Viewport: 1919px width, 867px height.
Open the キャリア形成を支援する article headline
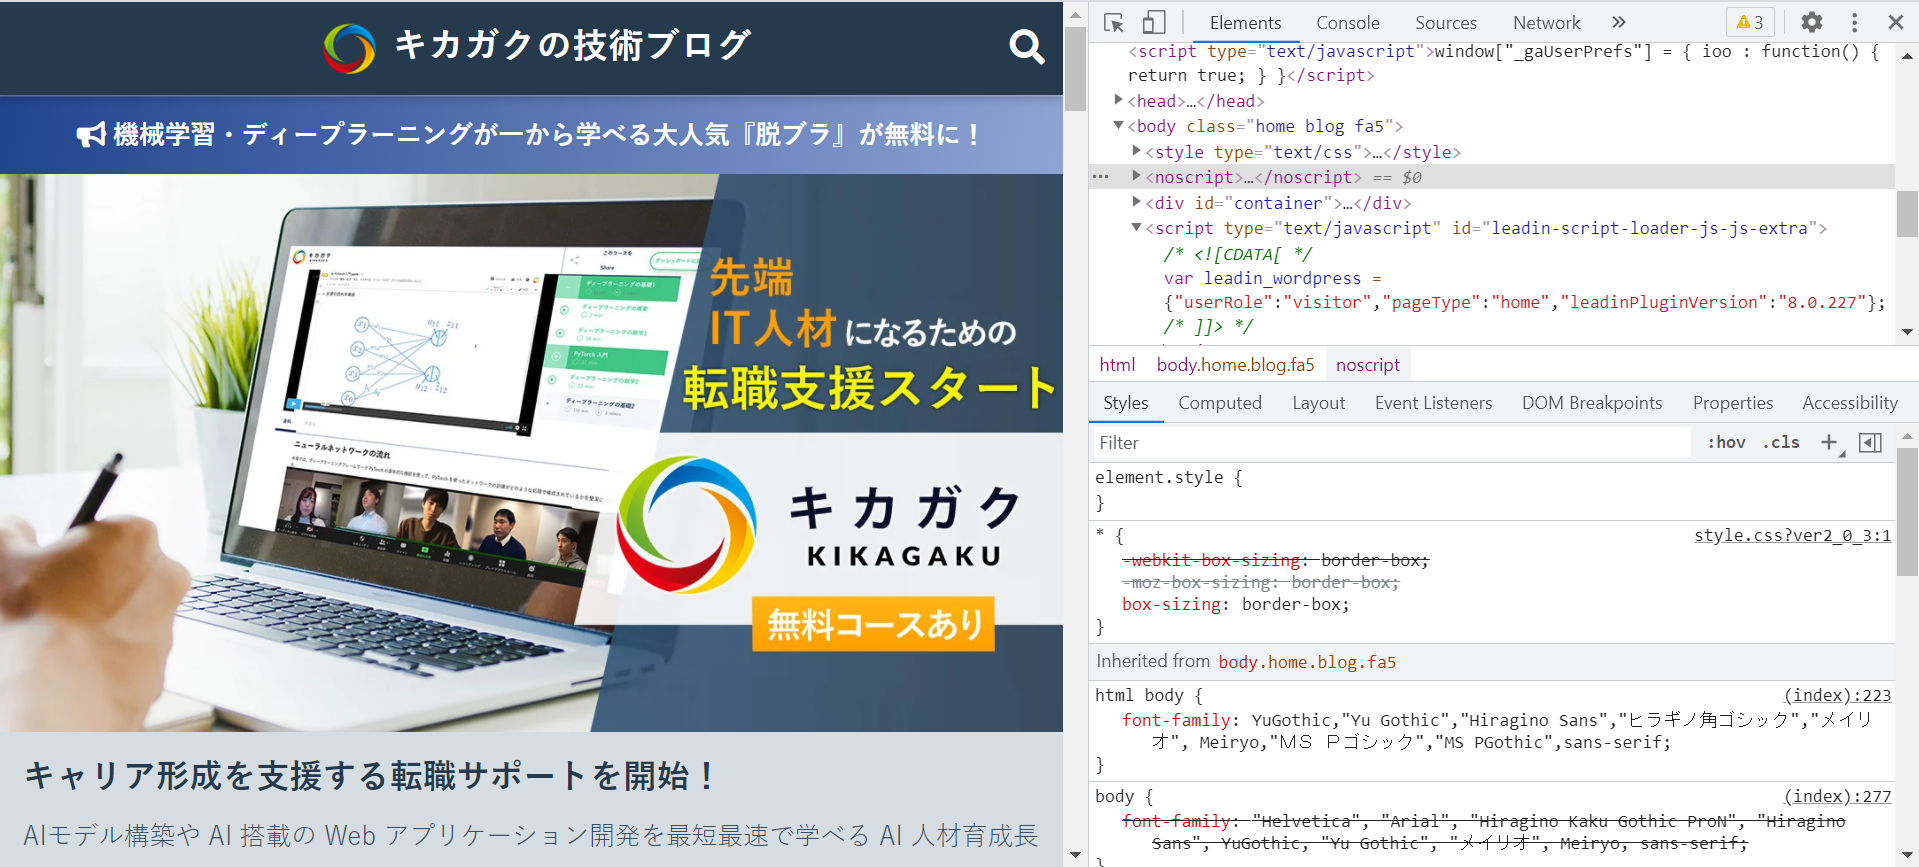click(369, 776)
